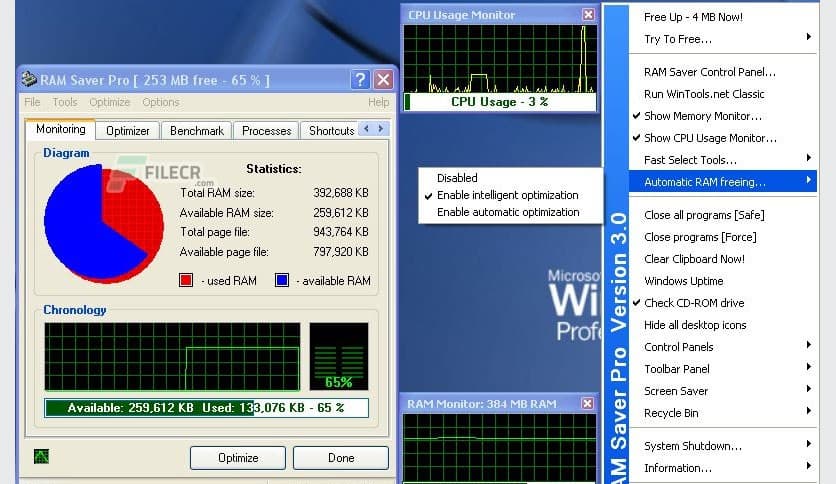Viewport: 836px width, 484px height.
Task: Switch to the Shortcuts tab
Action: [331, 131]
